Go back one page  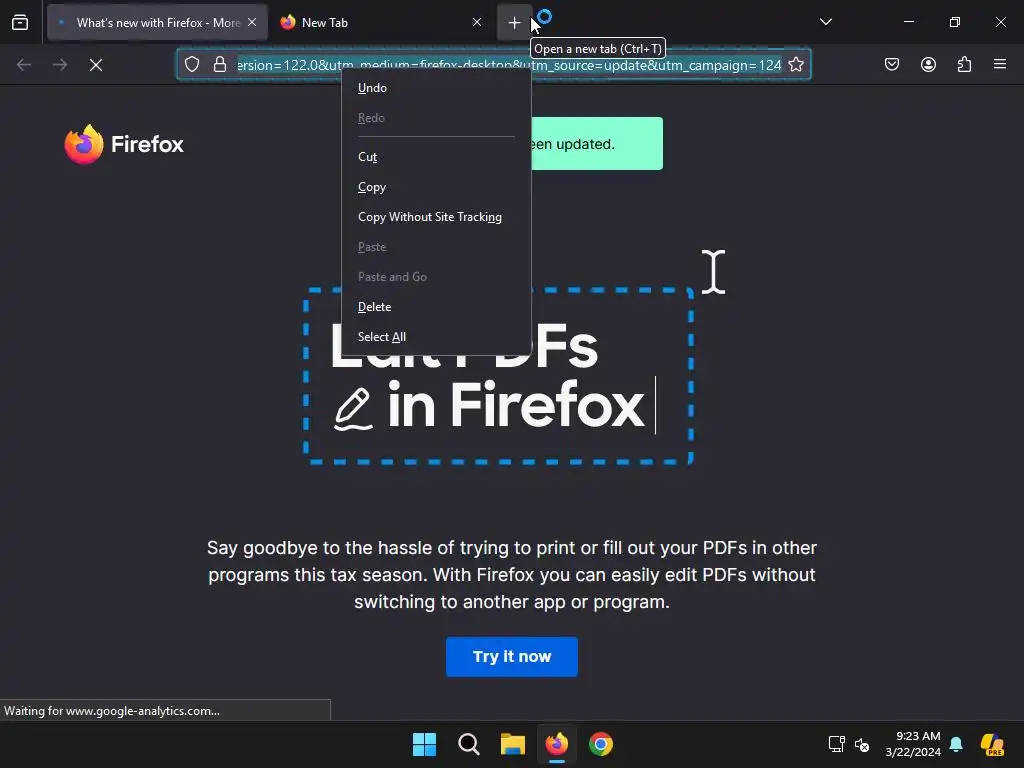pos(24,65)
